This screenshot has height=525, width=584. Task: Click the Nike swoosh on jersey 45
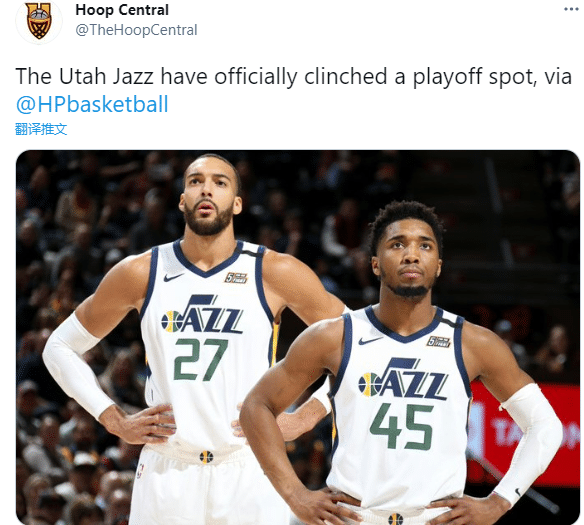pos(370,340)
